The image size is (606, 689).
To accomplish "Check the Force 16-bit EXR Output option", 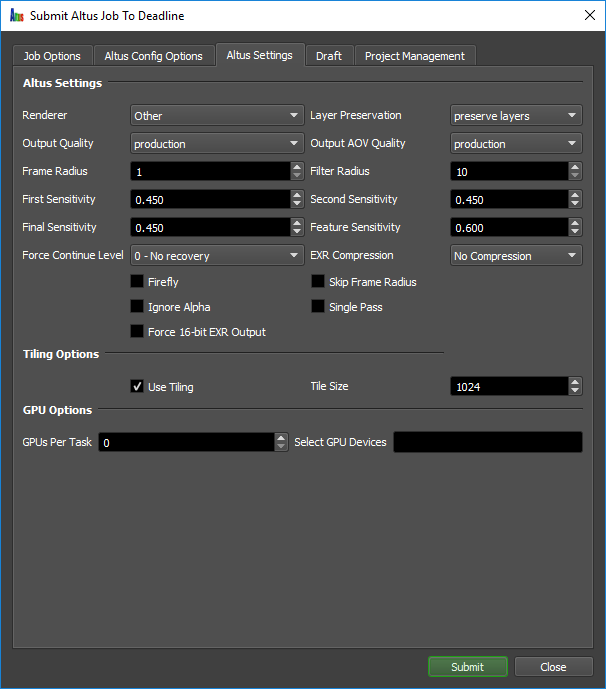I will tap(137, 331).
